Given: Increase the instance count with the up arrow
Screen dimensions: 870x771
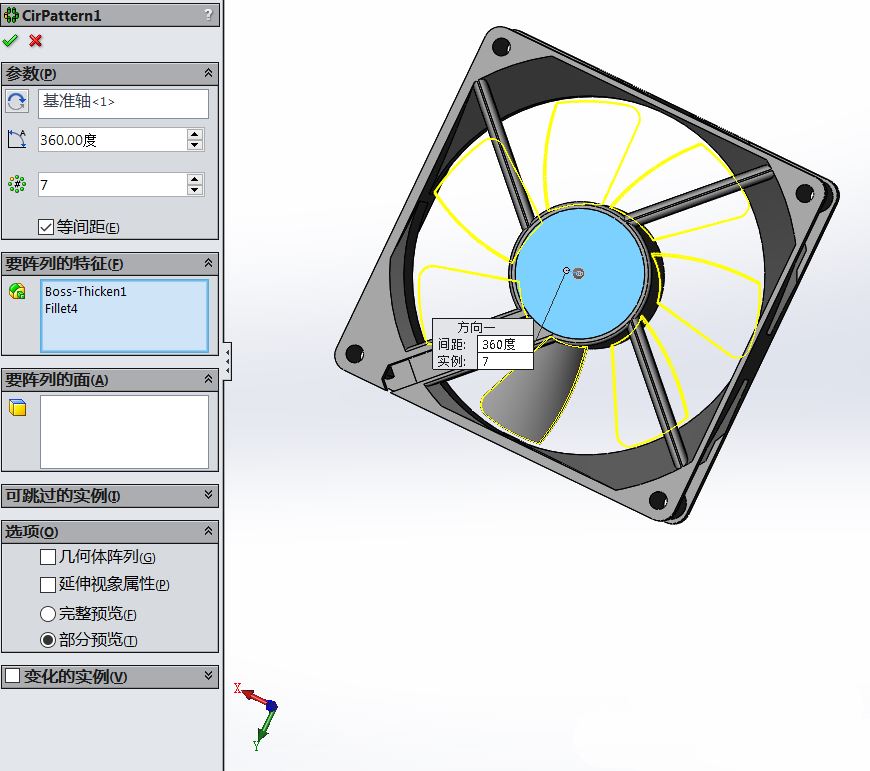Looking at the screenshot, I should (195, 179).
